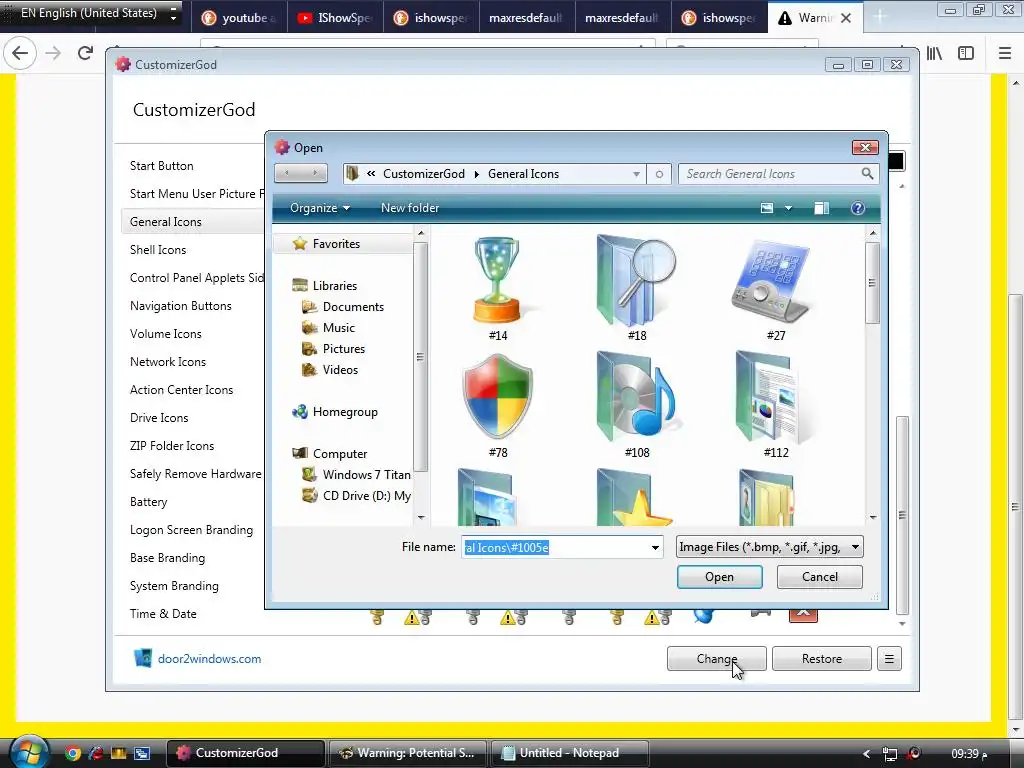Refresh the General Icons folder location
Screen dimensions: 1024x768
coord(659,174)
